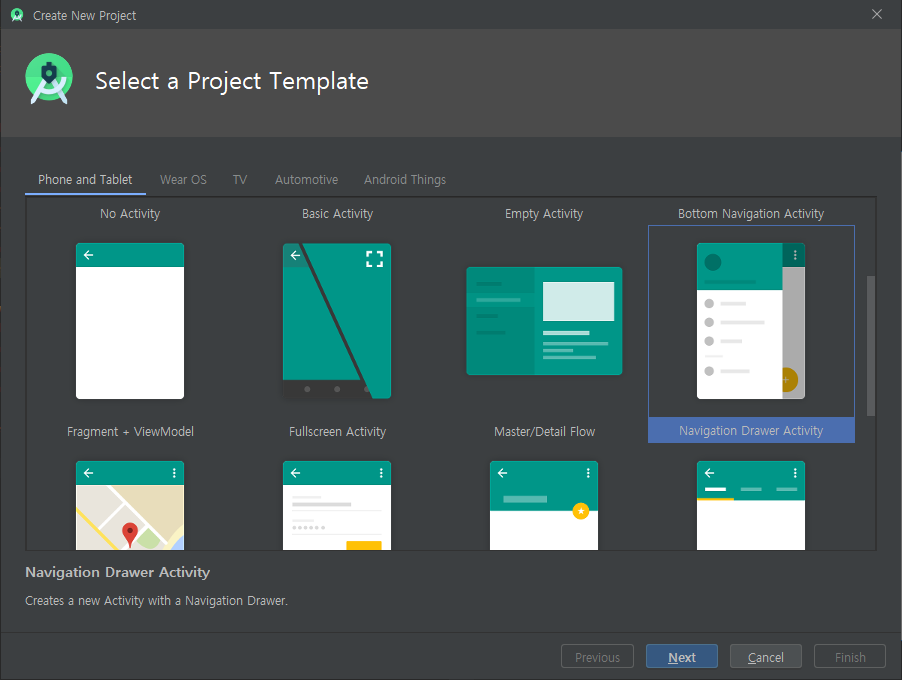This screenshot has width=902, height=680.
Task: Cancel the new project wizard
Action: coord(766,656)
